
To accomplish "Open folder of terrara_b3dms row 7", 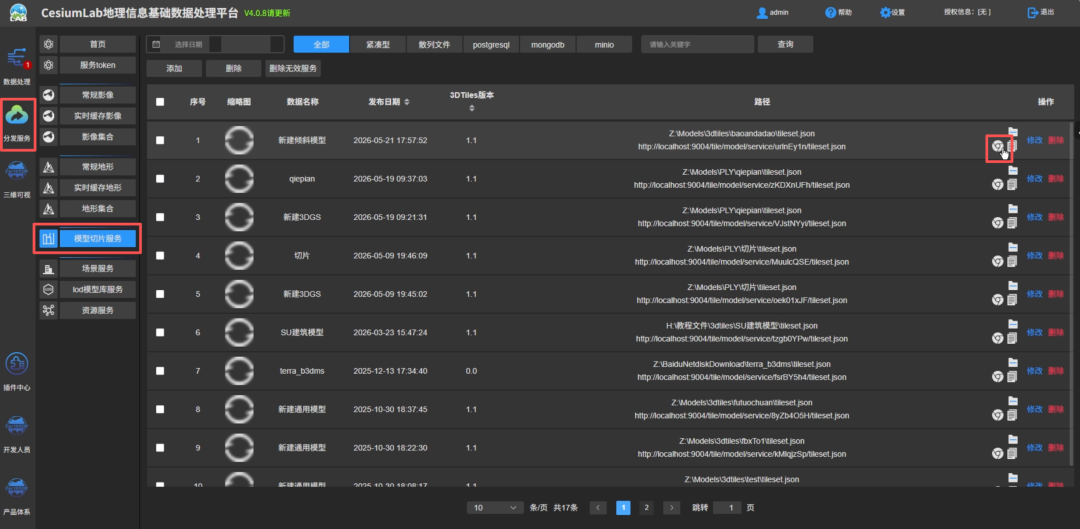I will click(1012, 362).
